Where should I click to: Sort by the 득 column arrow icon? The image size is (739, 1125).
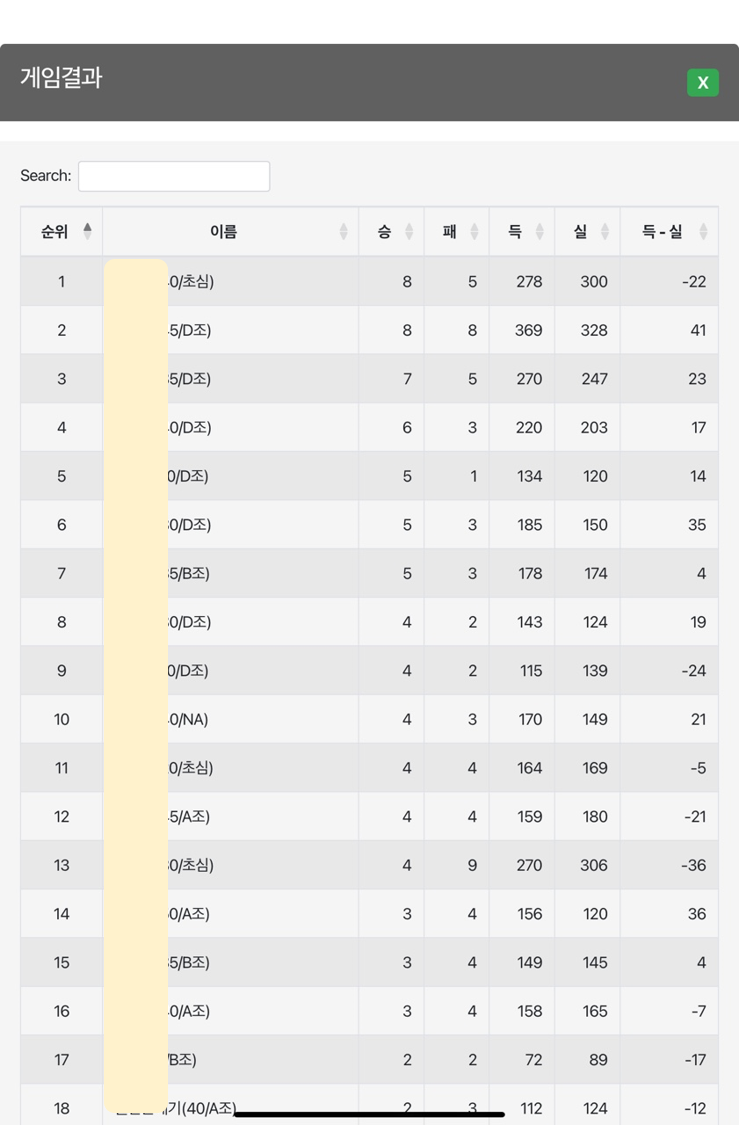tap(540, 231)
